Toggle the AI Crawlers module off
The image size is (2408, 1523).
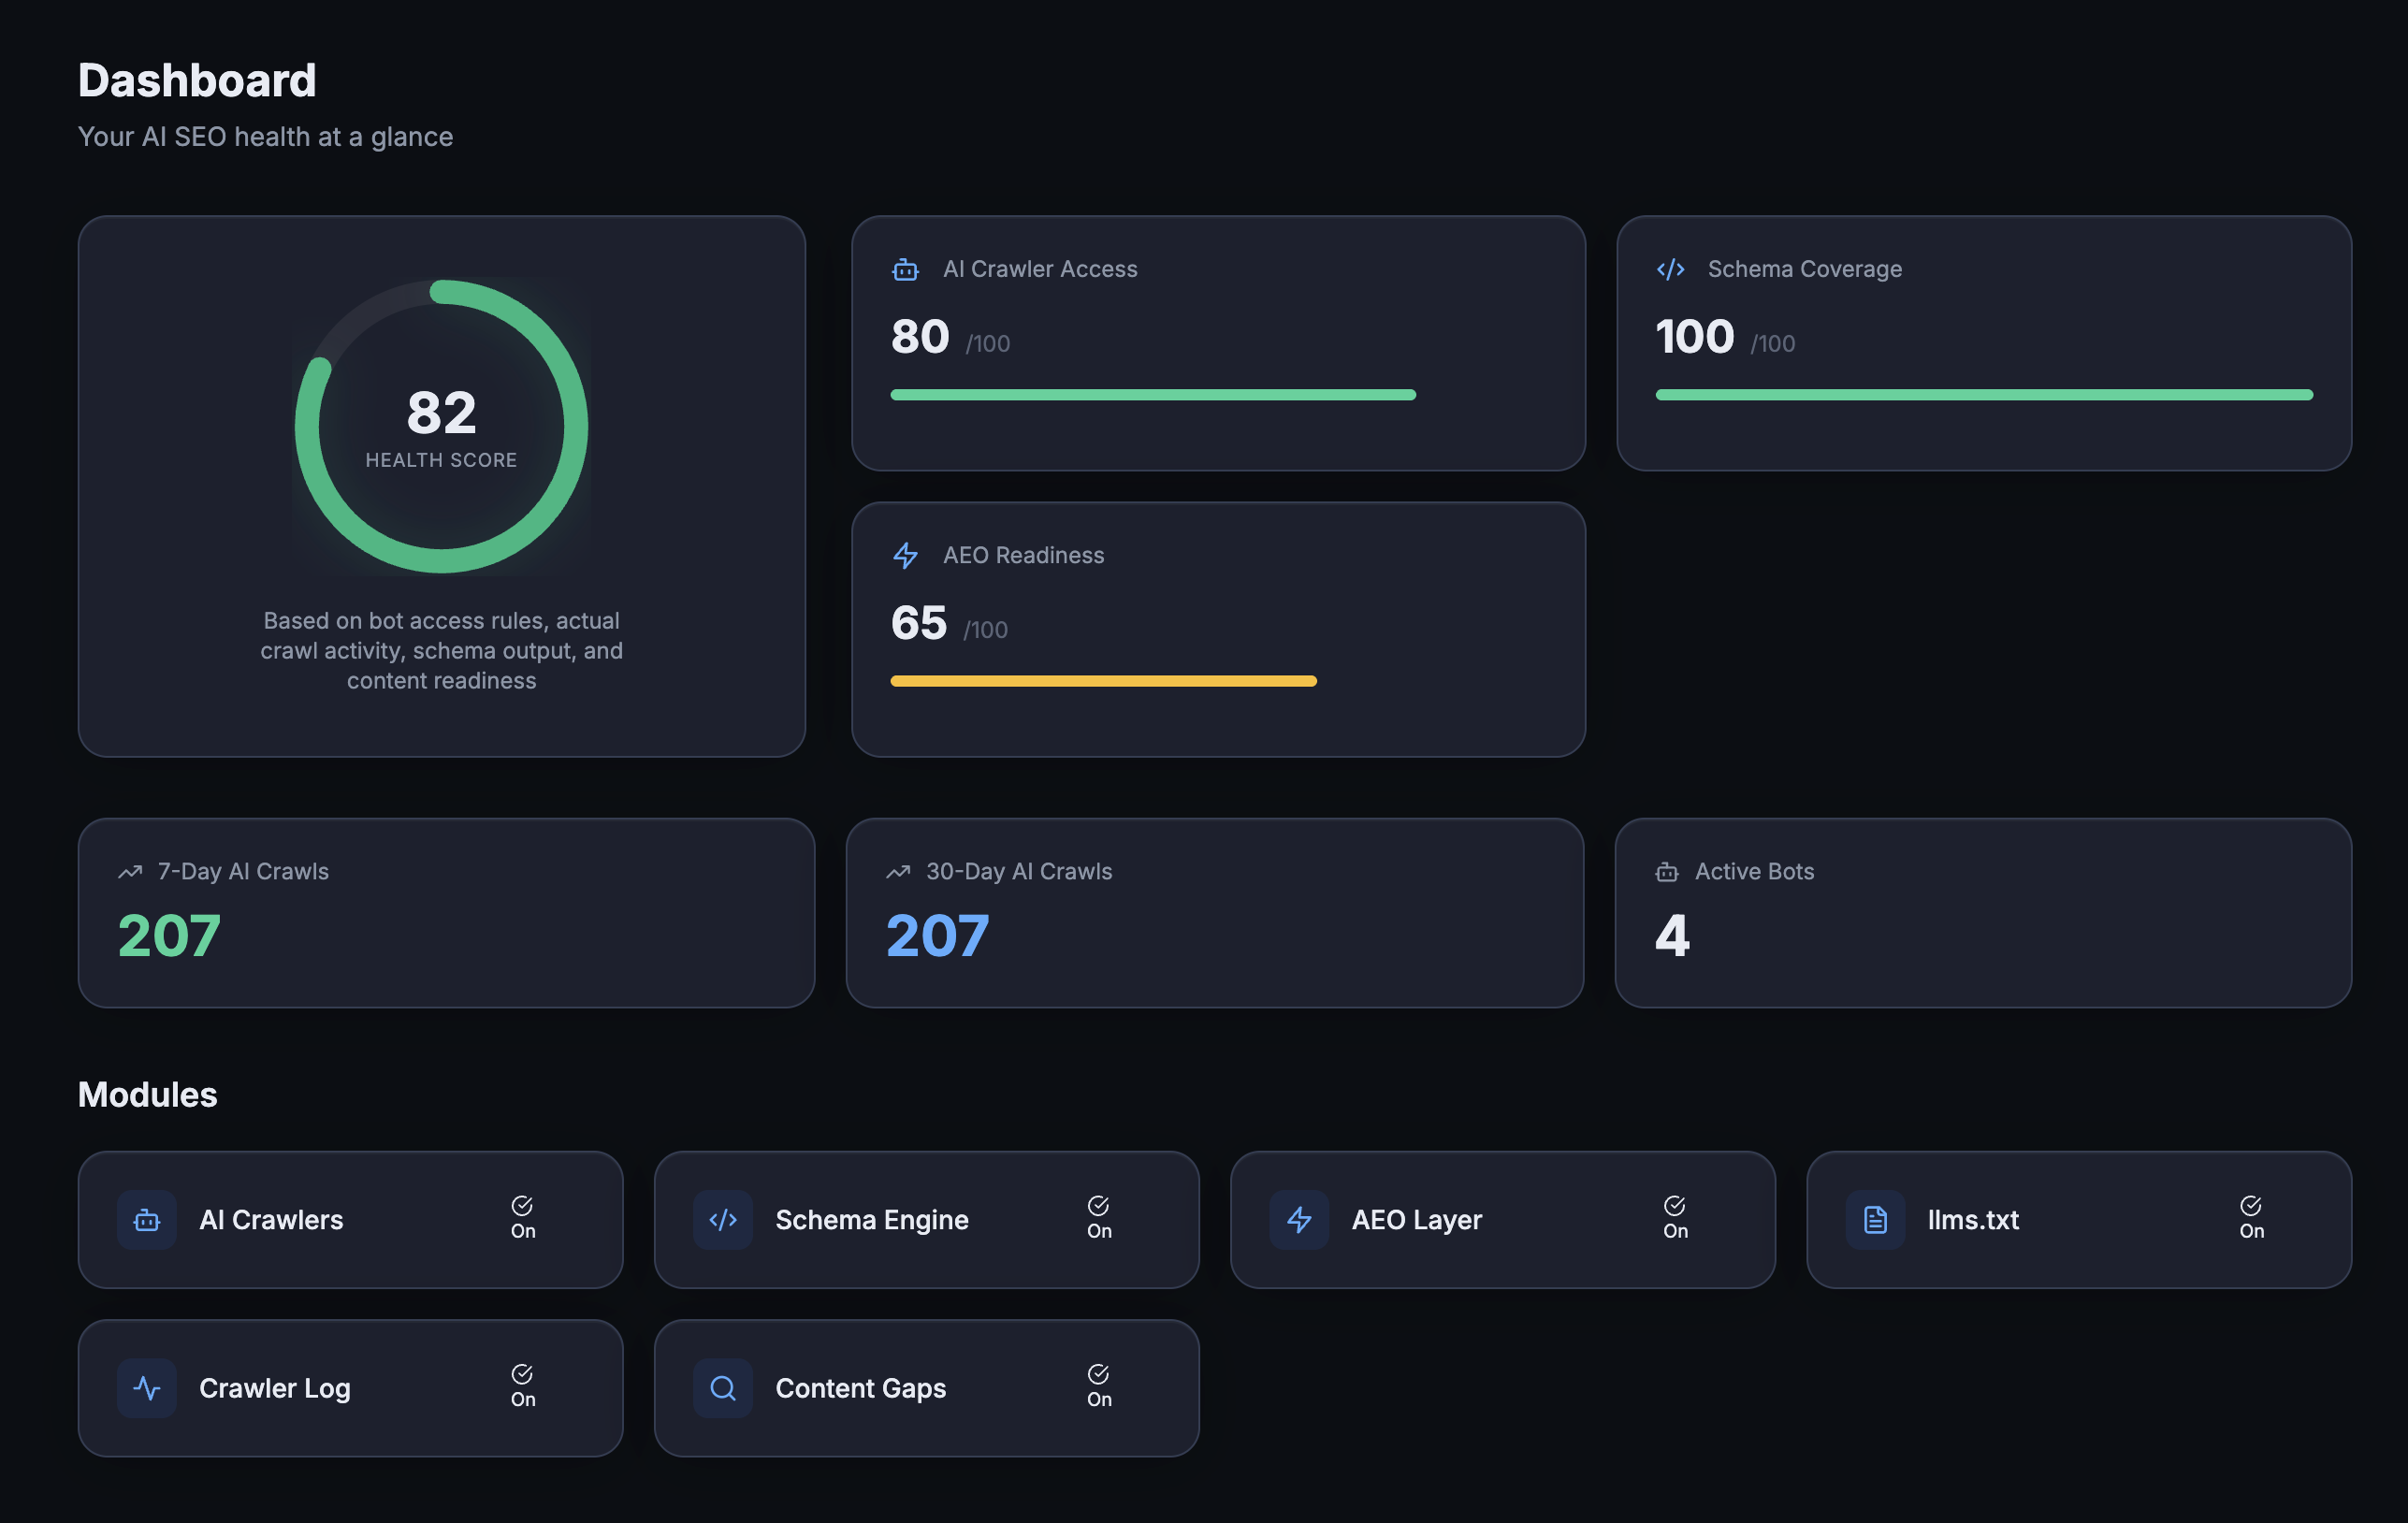pyautogui.click(x=522, y=1219)
